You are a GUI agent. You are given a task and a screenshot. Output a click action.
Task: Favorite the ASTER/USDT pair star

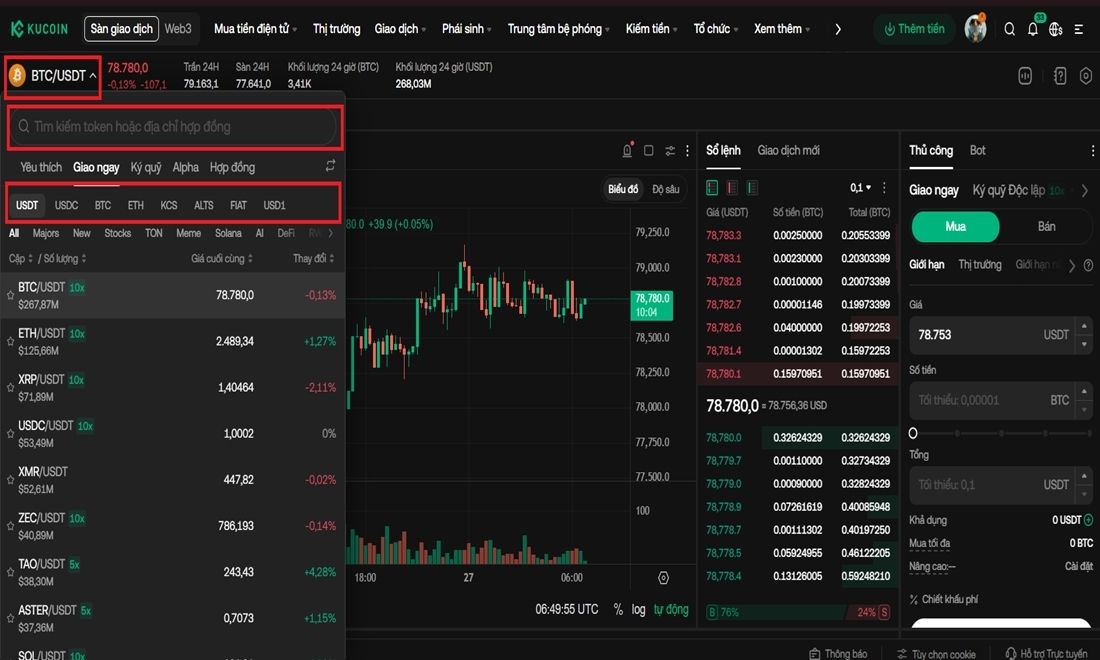(x=10, y=619)
